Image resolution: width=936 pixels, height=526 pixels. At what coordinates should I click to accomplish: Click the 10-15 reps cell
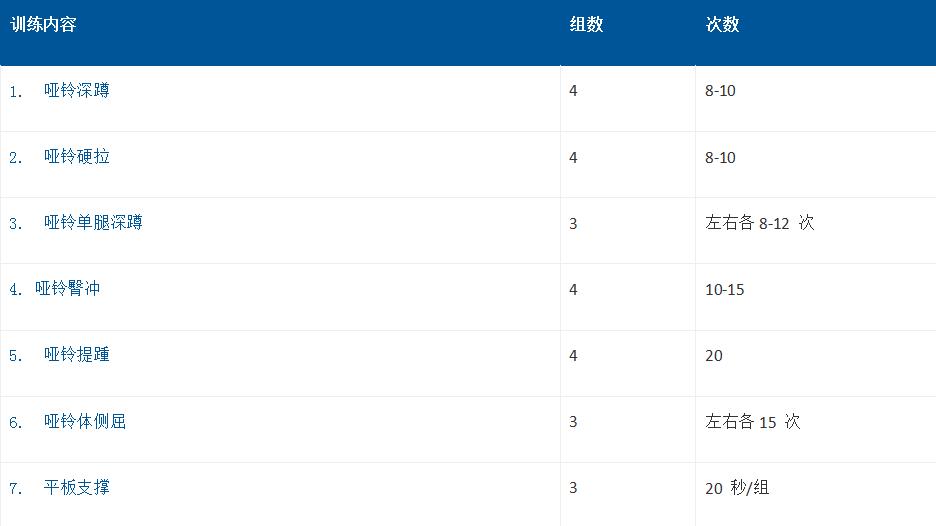coord(724,290)
